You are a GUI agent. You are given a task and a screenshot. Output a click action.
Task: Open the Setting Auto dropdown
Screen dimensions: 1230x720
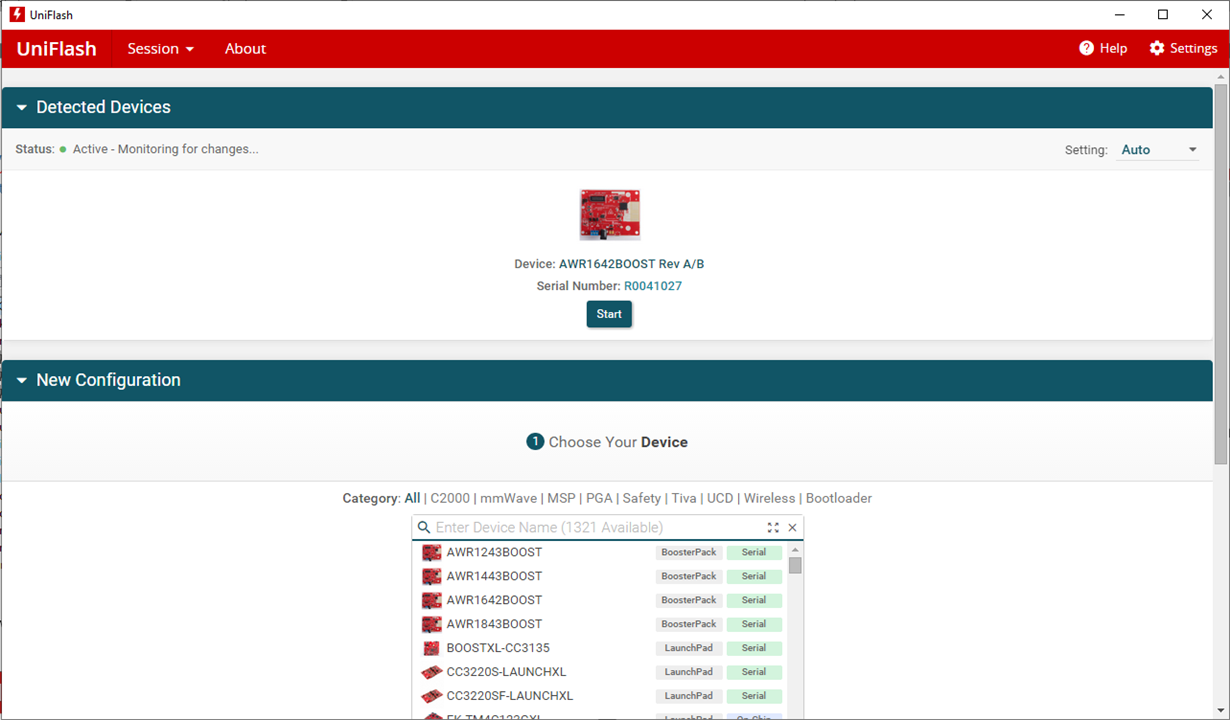click(1158, 150)
